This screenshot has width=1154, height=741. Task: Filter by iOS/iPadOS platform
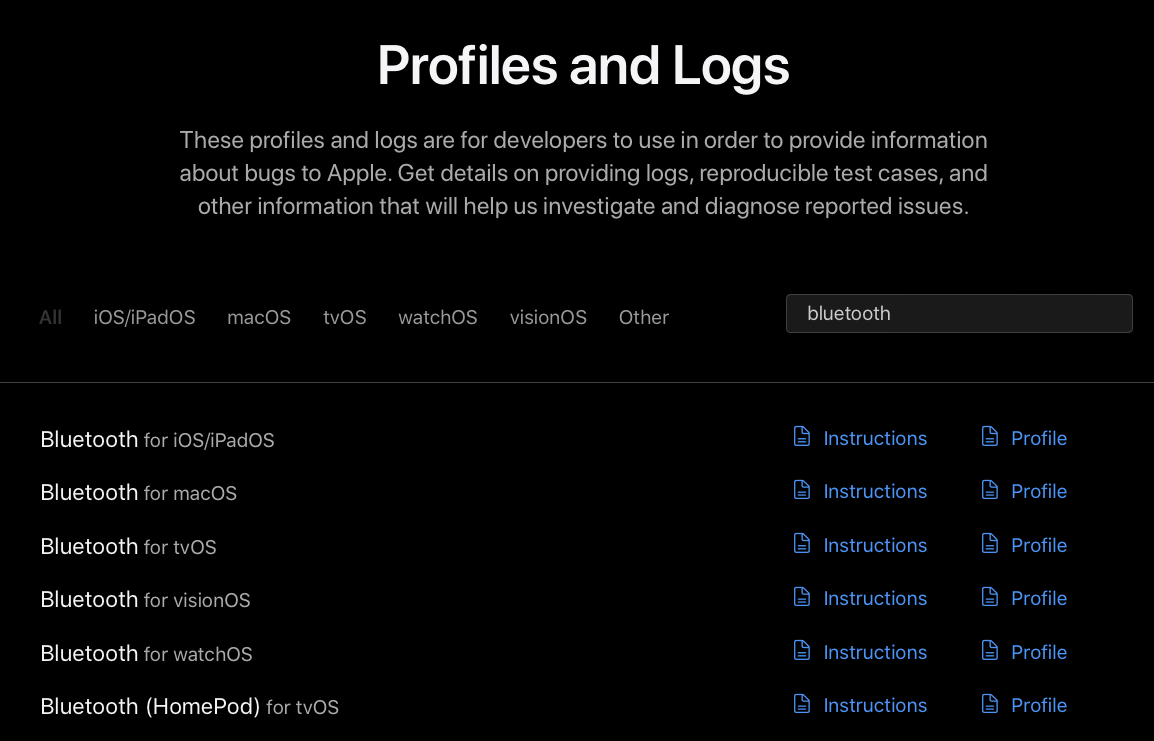click(x=144, y=317)
